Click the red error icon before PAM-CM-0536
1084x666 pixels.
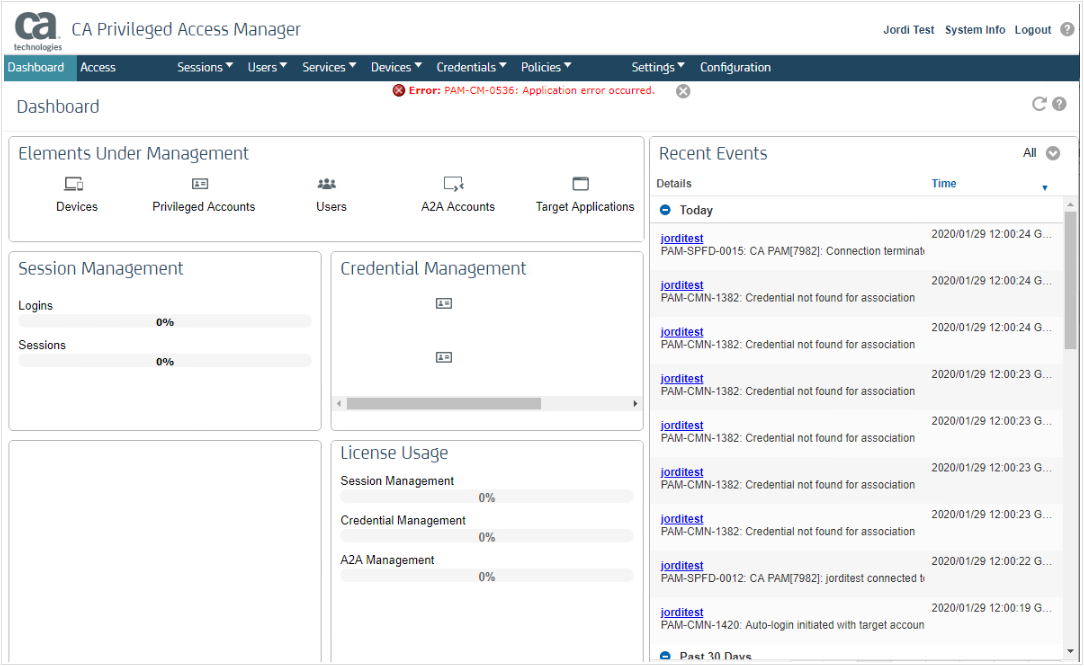[399, 91]
